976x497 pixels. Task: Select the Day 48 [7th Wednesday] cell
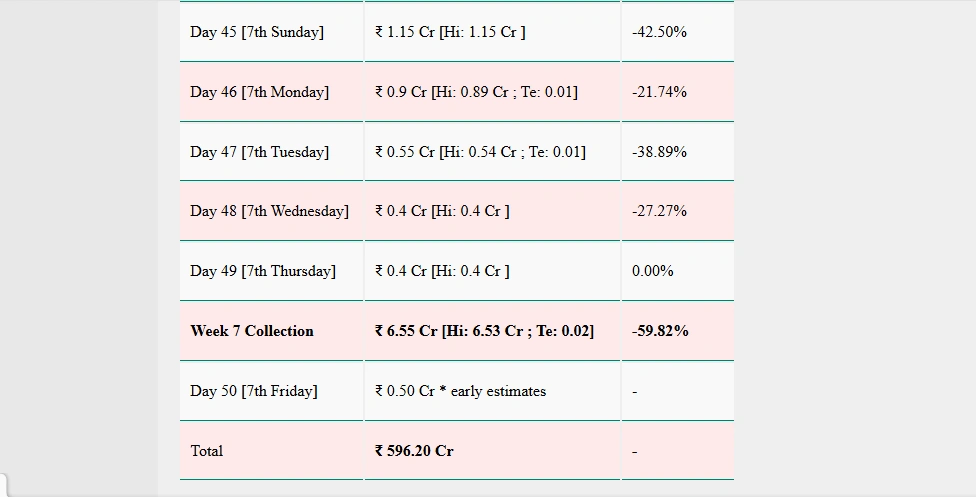coord(270,211)
